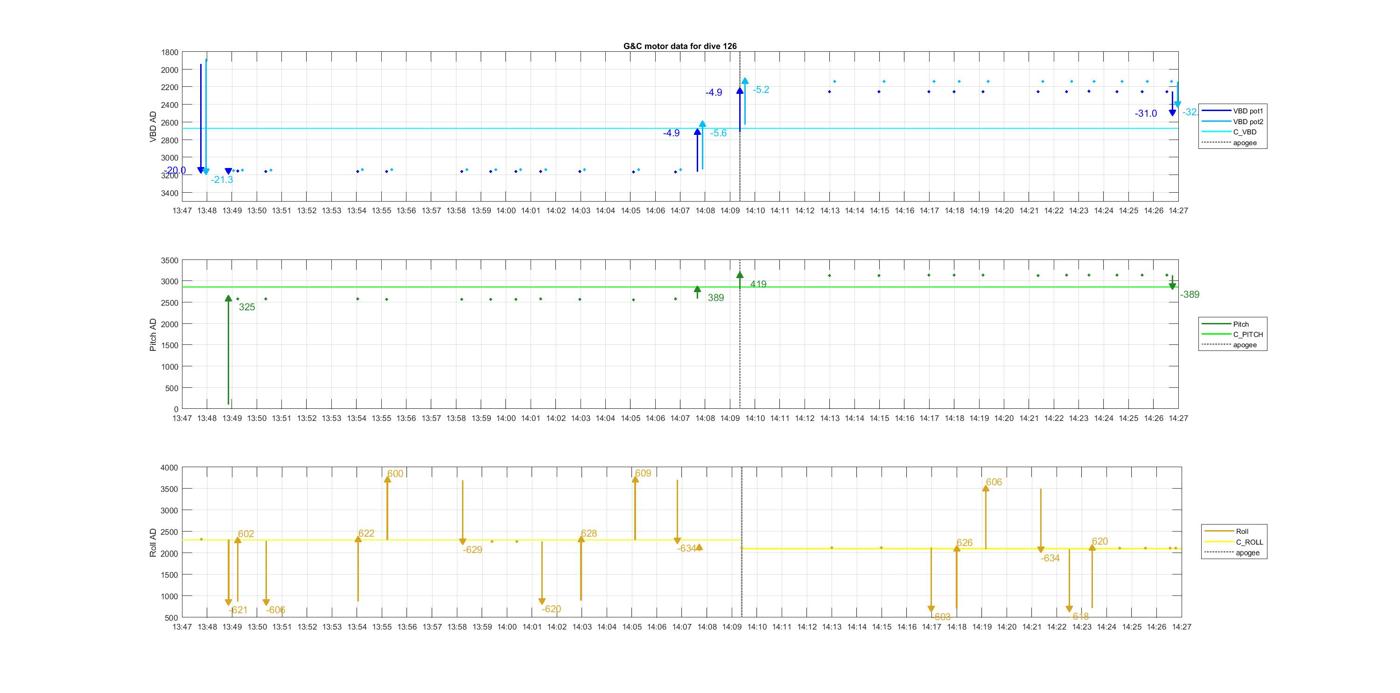Click the '626' annotation in the Roll plot

pyautogui.click(x=965, y=543)
